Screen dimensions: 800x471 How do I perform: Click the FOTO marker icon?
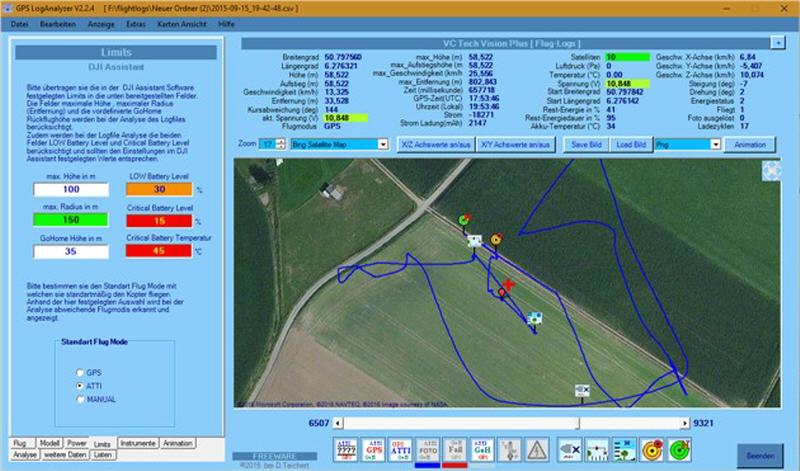(428, 450)
